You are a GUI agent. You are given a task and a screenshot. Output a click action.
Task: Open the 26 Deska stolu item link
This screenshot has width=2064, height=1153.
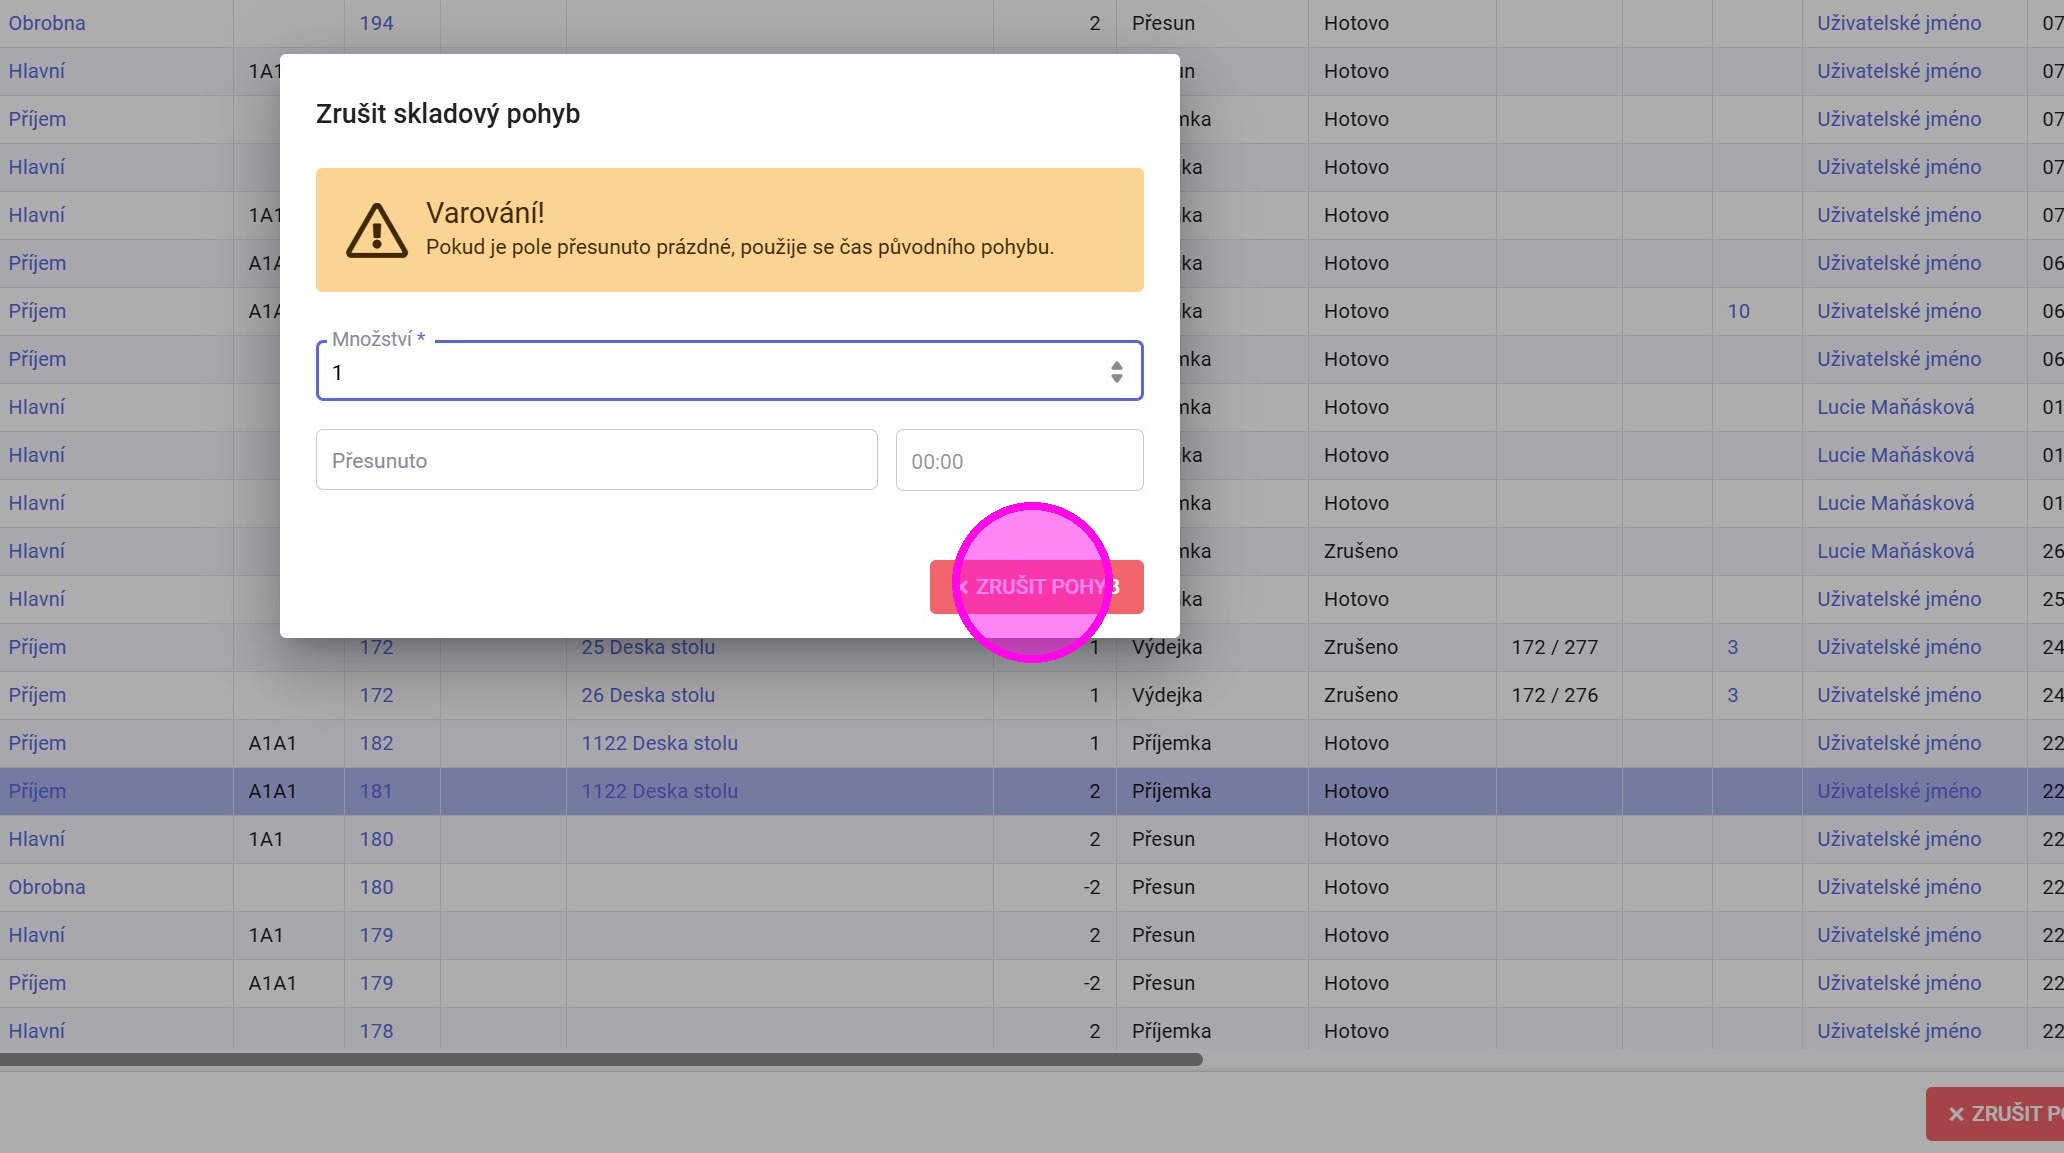(x=647, y=696)
